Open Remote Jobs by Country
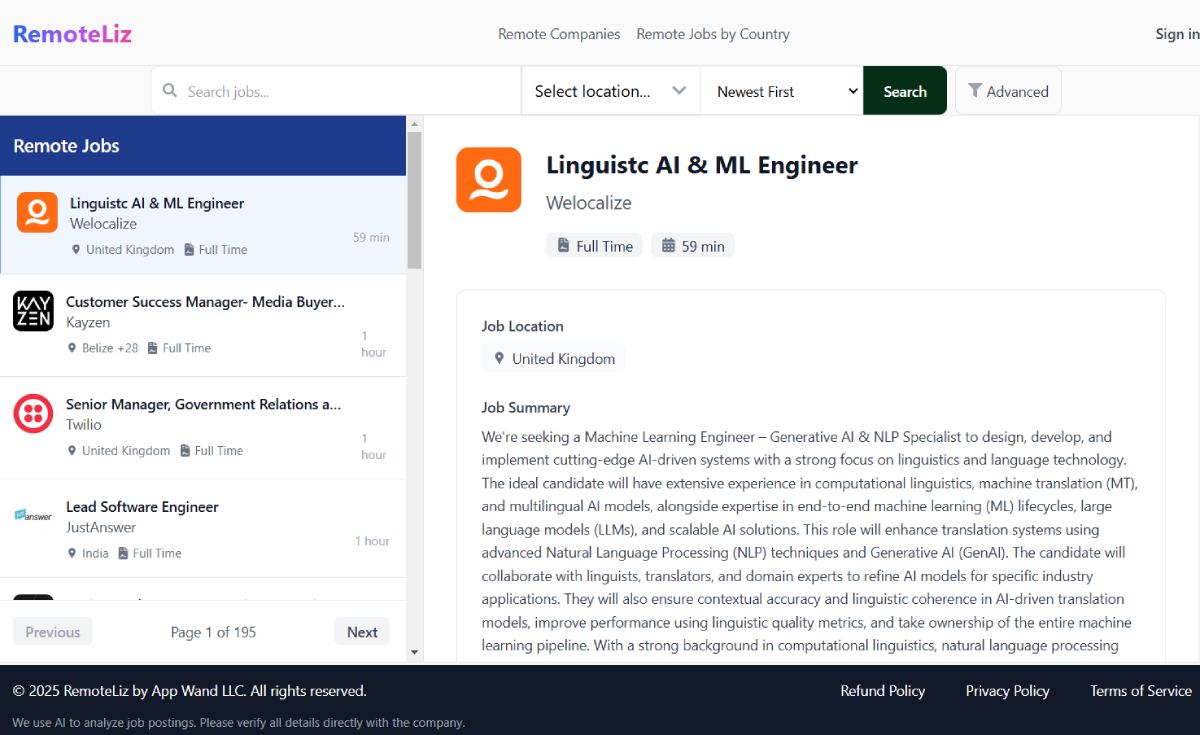 713,34
